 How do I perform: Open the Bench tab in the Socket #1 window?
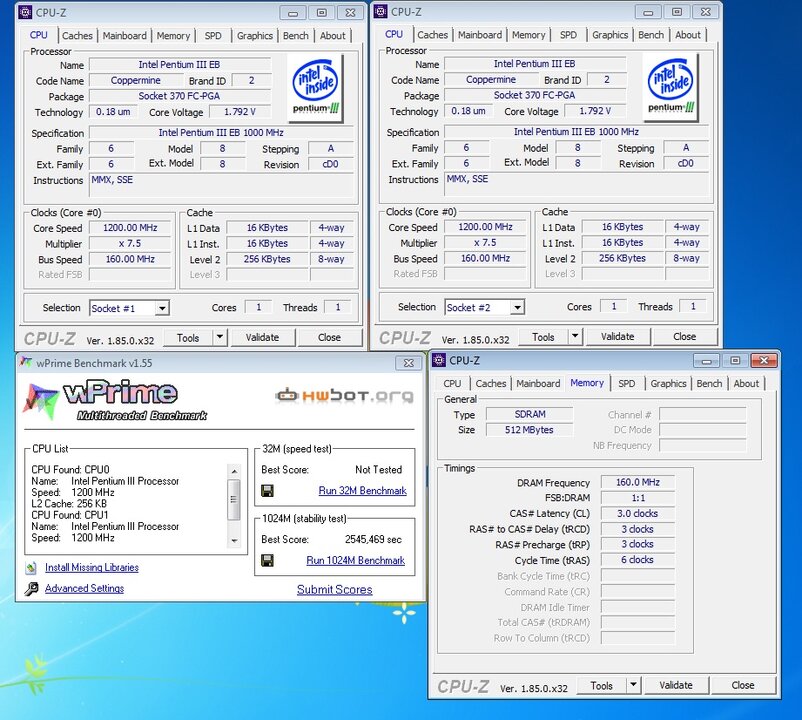[x=296, y=36]
